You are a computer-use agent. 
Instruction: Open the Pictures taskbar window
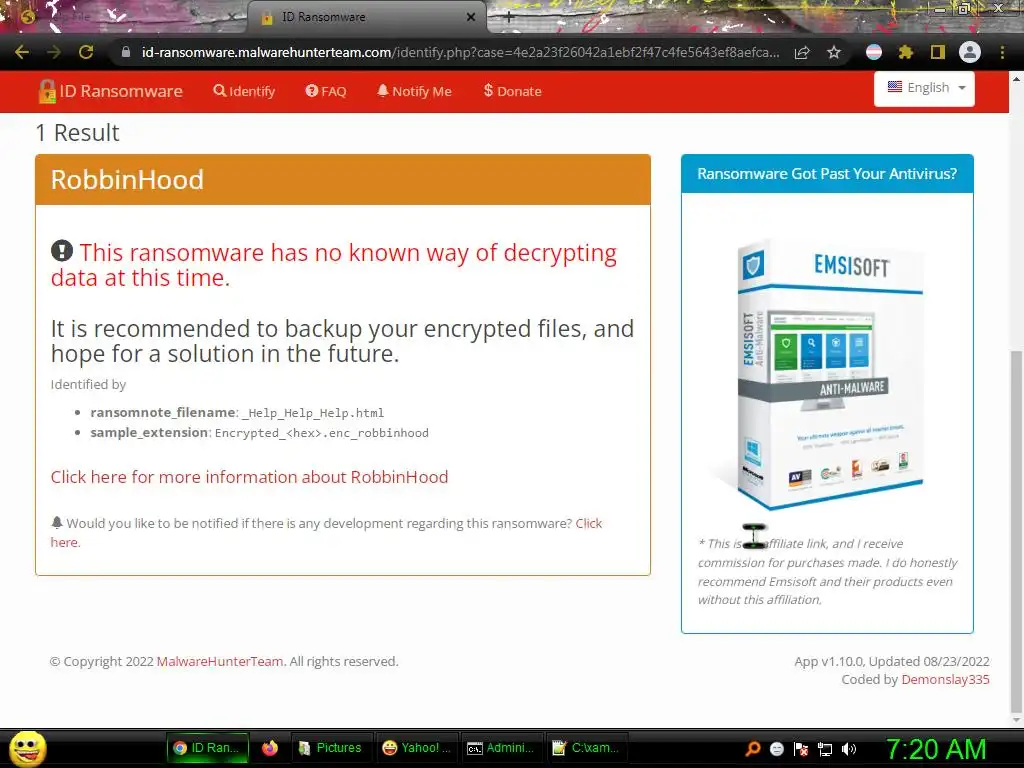[330, 748]
